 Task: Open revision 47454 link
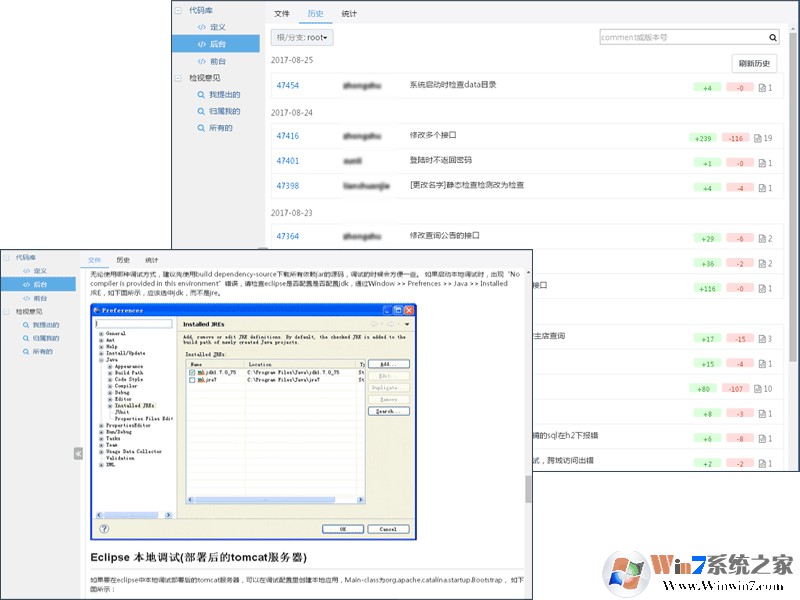(287, 86)
